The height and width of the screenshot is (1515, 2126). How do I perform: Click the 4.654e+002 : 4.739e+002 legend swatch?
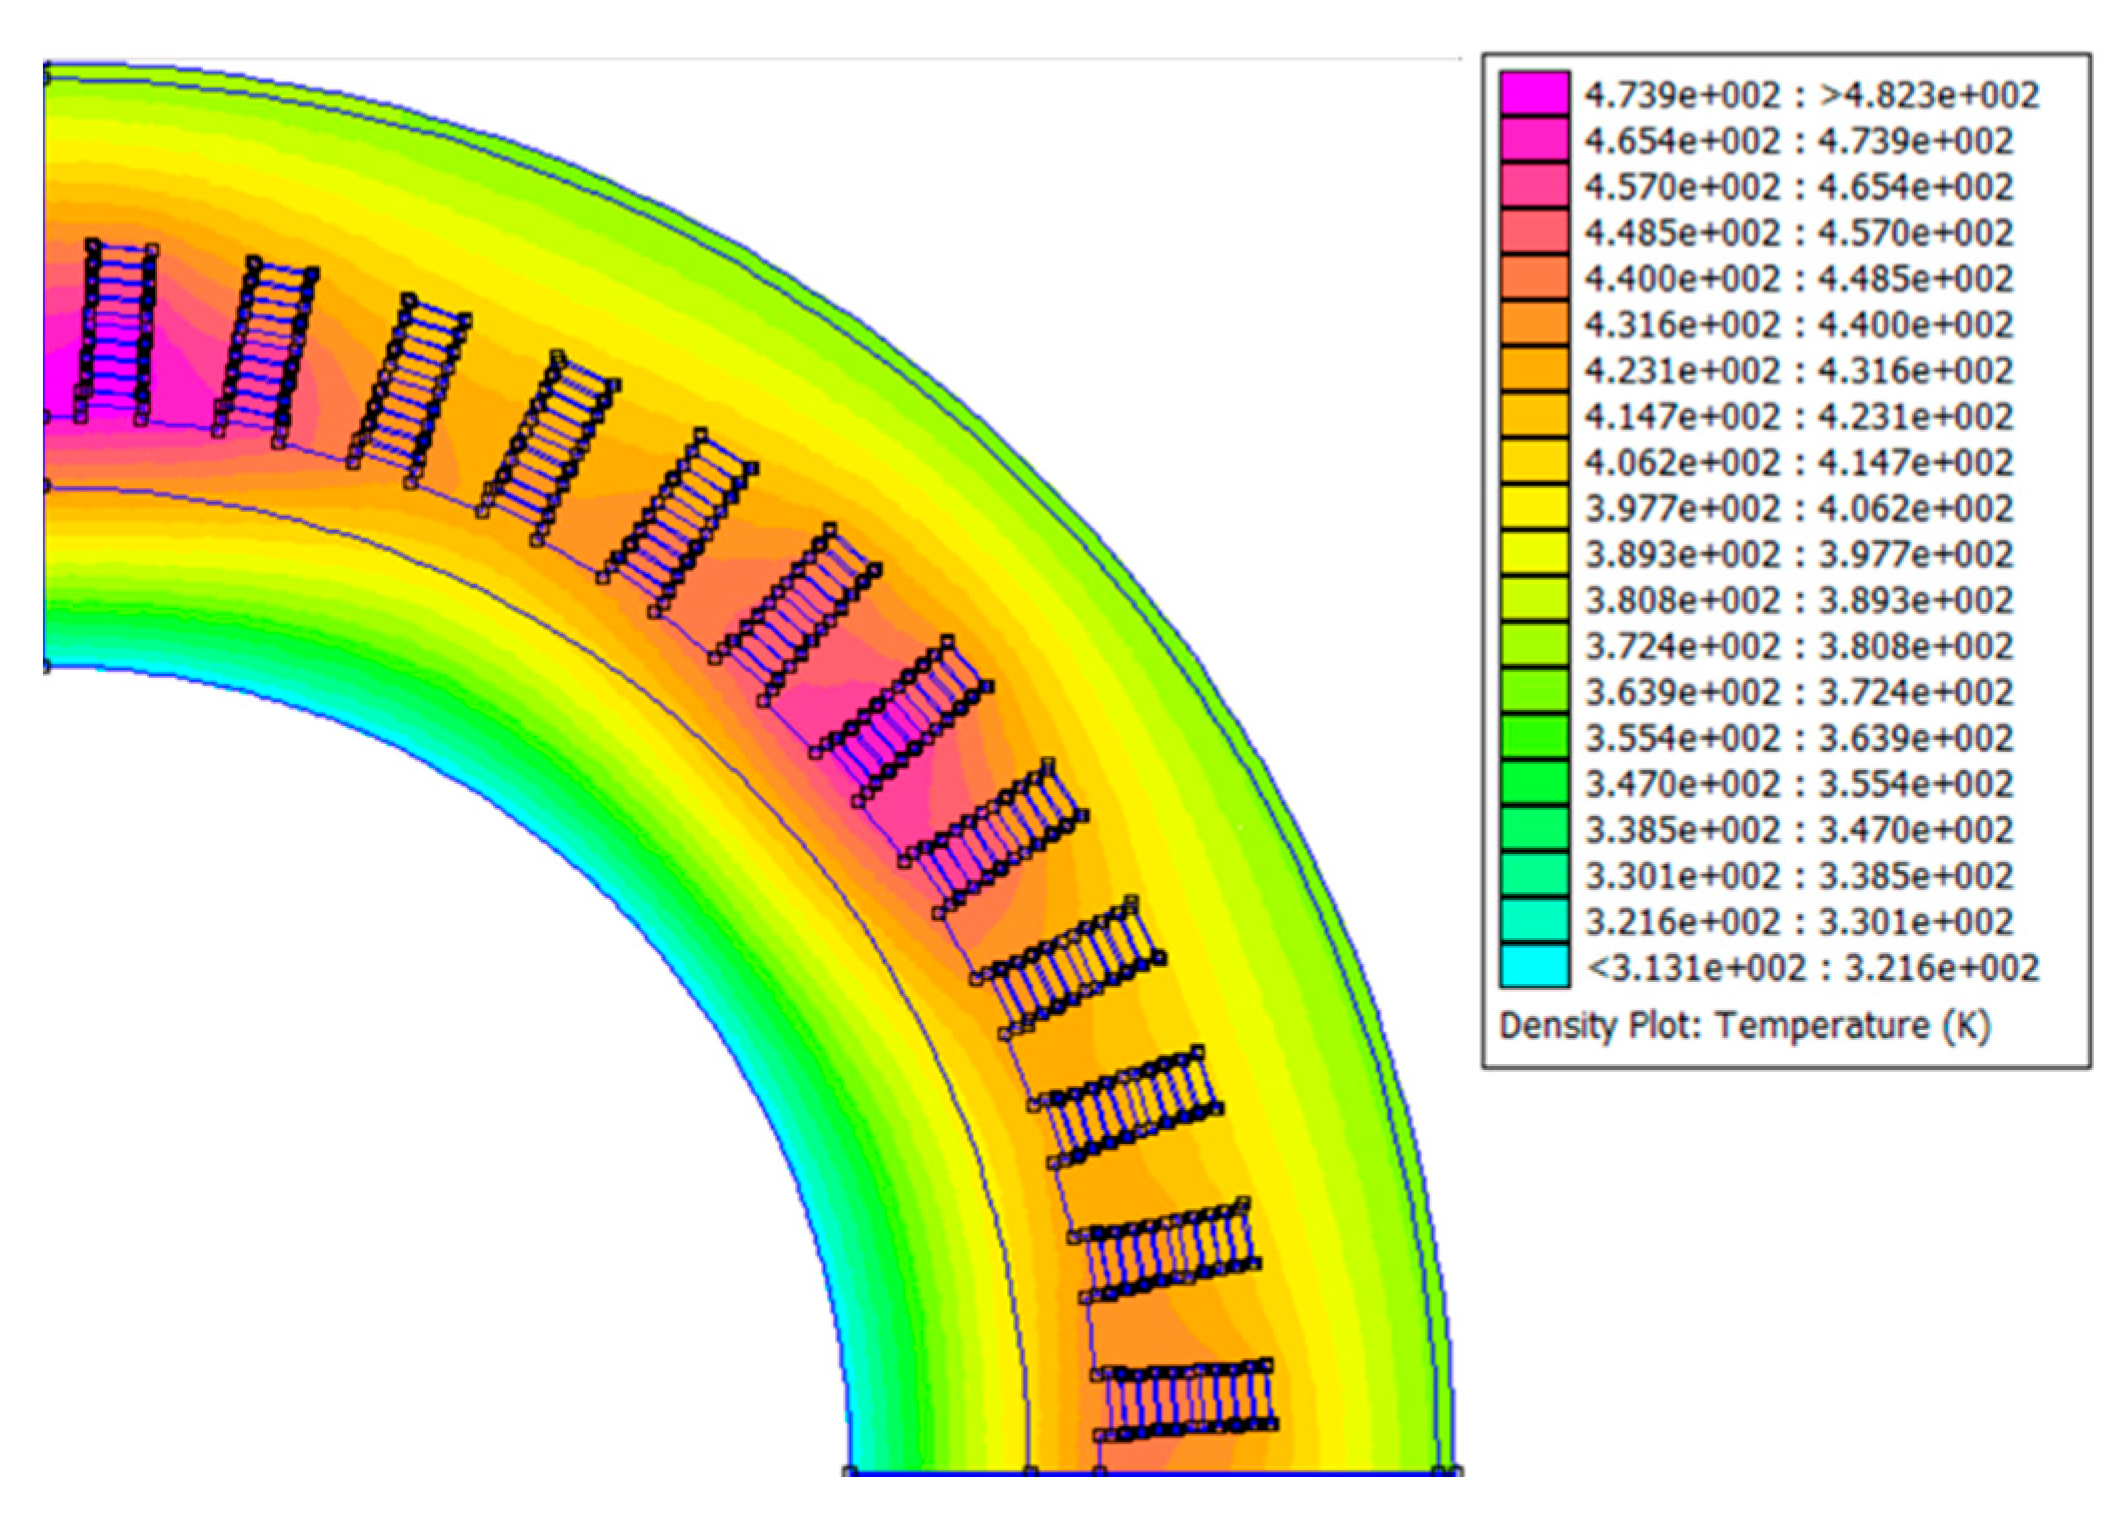1533,140
